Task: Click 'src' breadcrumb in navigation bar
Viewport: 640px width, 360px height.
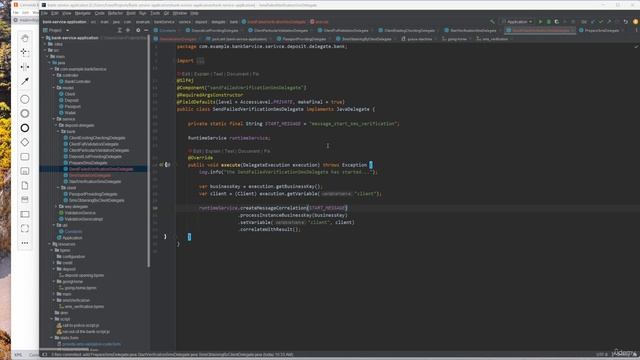Action: [93, 22]
